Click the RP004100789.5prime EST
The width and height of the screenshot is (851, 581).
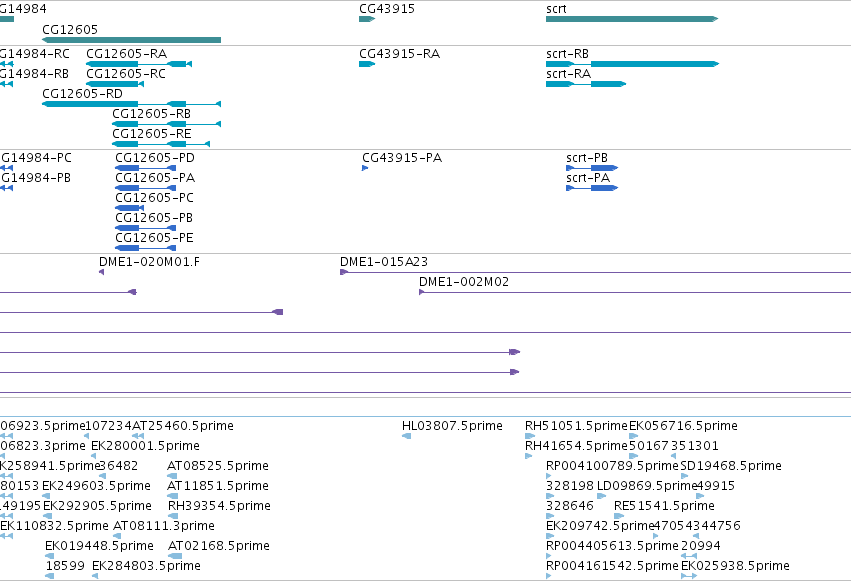pos(550,476)
